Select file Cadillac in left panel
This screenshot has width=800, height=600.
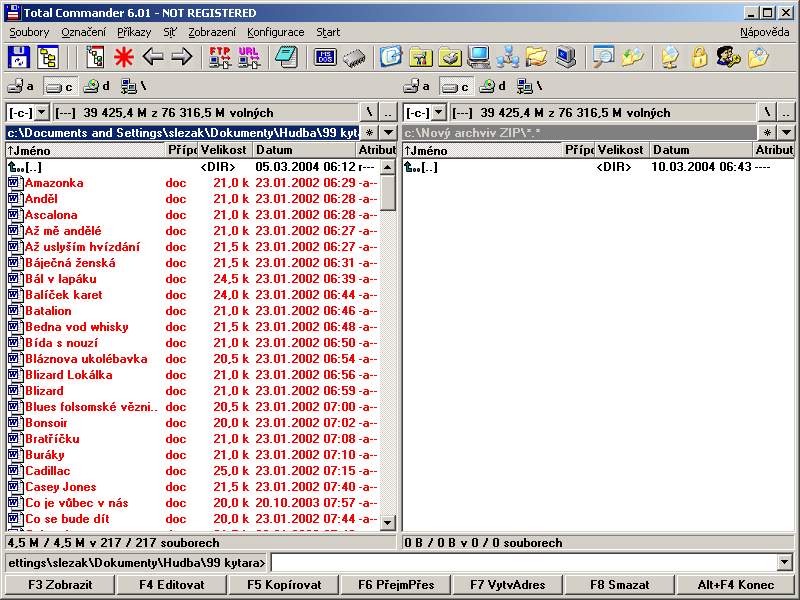(x=192, y=471)
